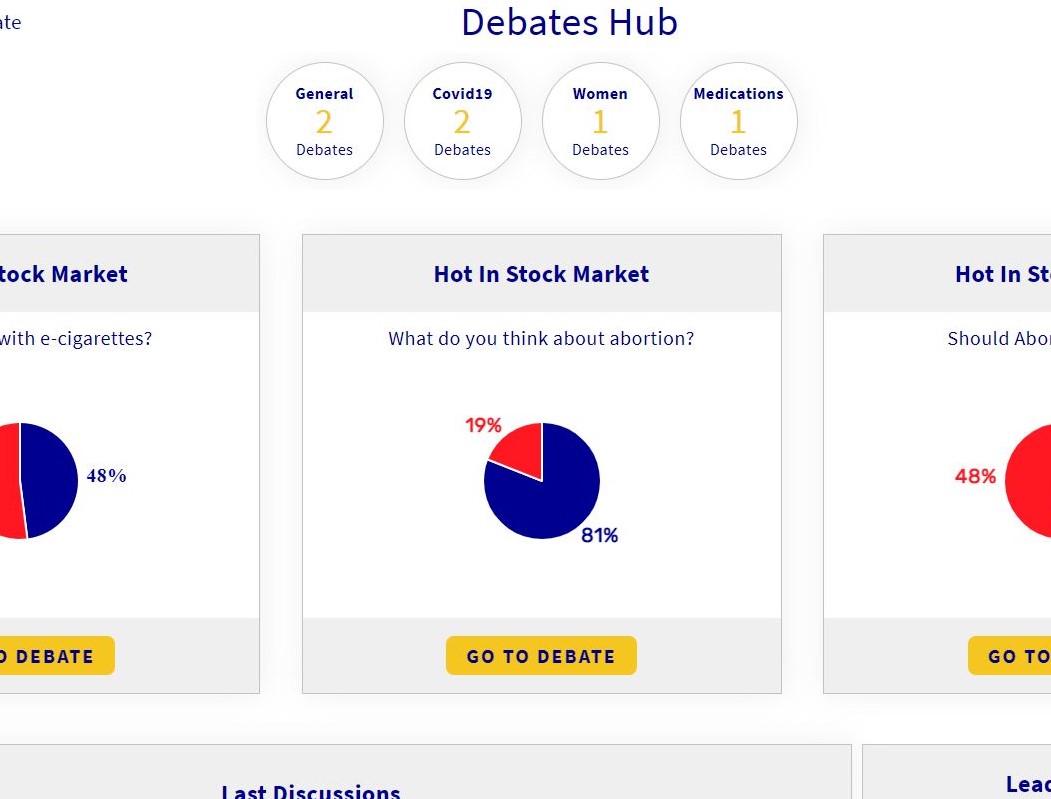Open the General debates category circle

pyautogui.click(x=325, y=121)
